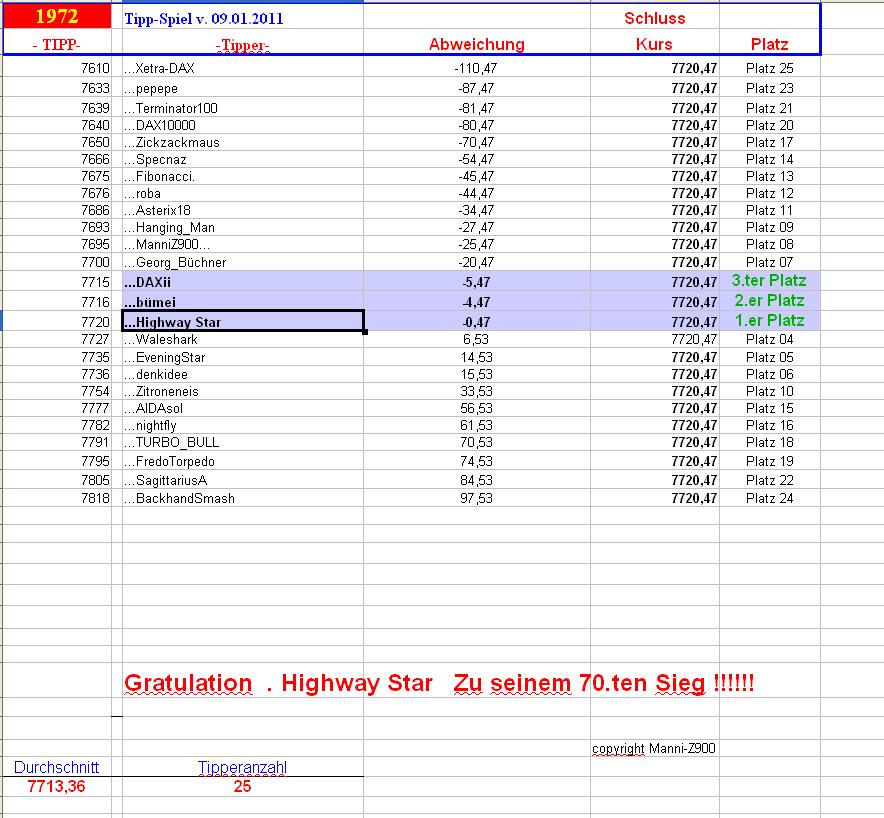884x818 pixels.
Task: Select the tipper cell ...TURBO_BULL
Action: [243, 442]
